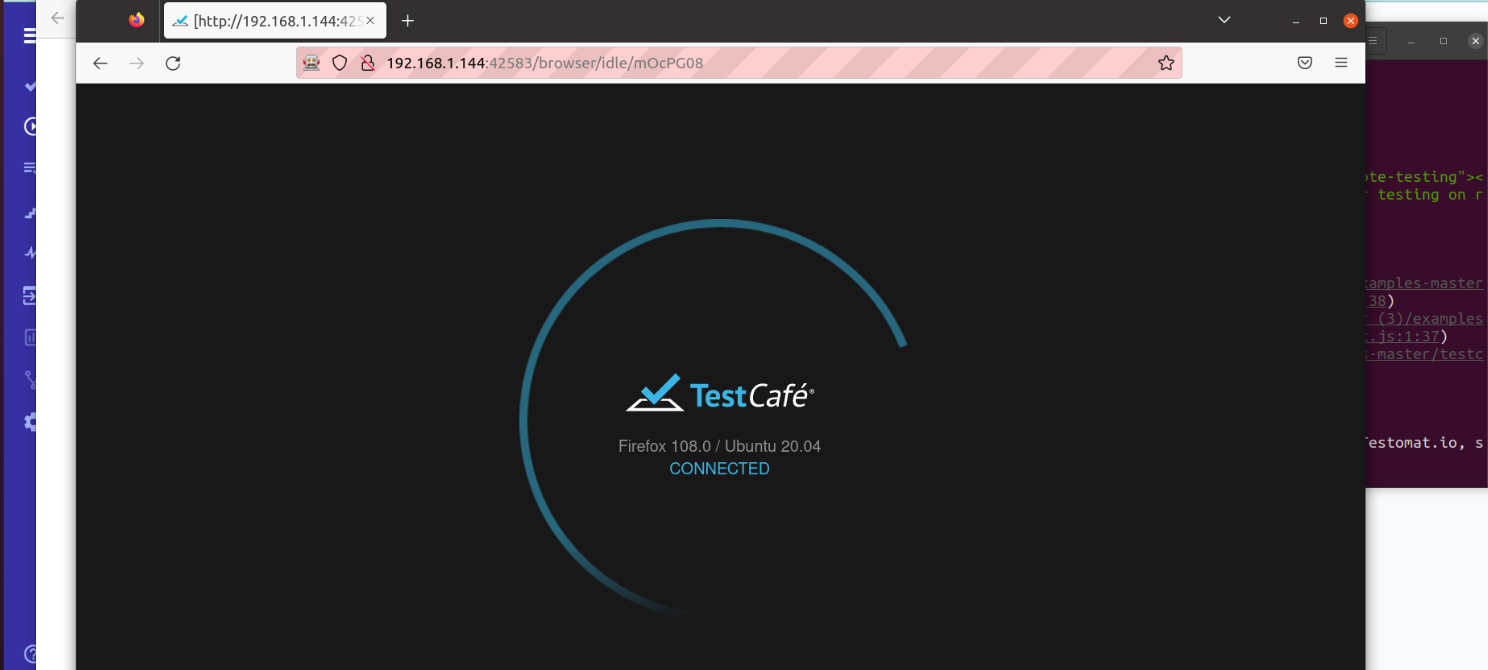Click the insecure connection padlock in the address bar
Screen dimensions: 1488x670
368,62
